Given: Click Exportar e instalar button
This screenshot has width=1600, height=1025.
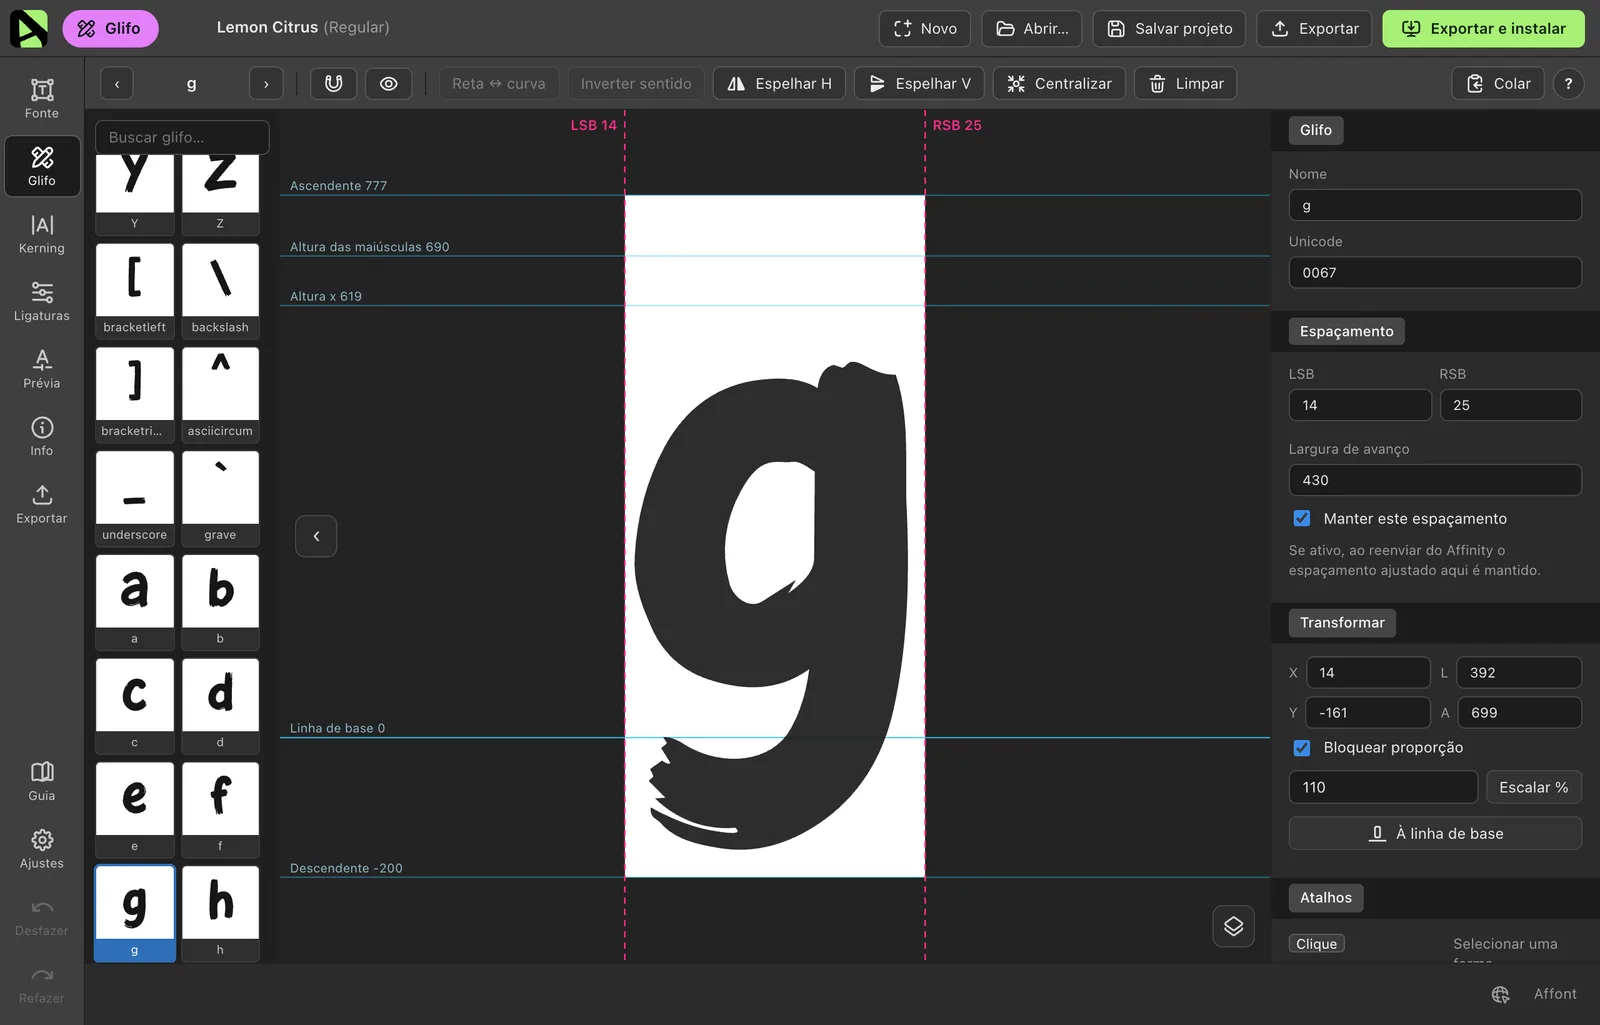Looking at the screenshot, I should pyautogui.click(x=1484, y=29).
